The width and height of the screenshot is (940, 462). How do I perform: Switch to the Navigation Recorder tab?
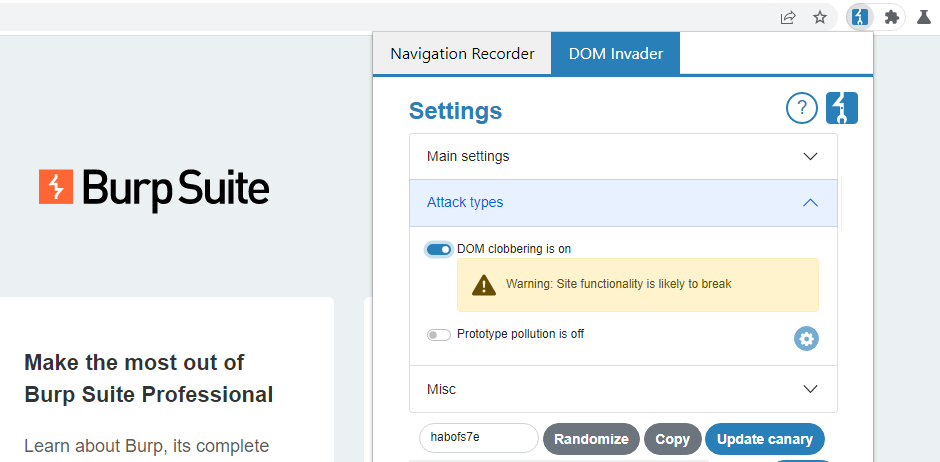[462, 54]
